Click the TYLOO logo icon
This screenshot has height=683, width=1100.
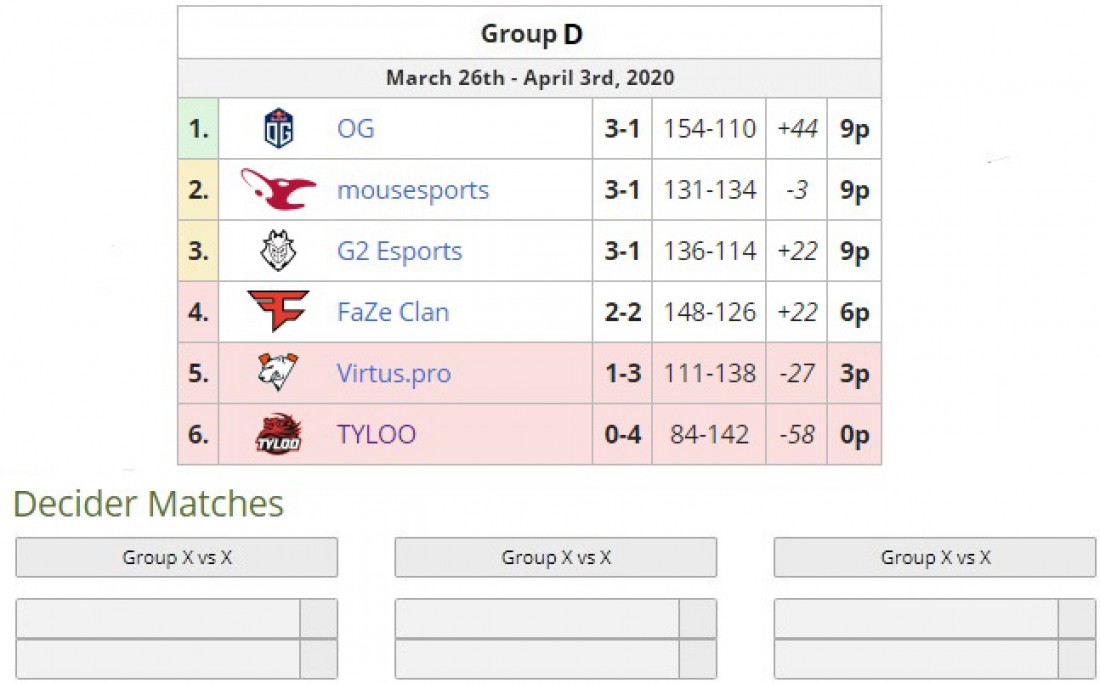point(279,433)
